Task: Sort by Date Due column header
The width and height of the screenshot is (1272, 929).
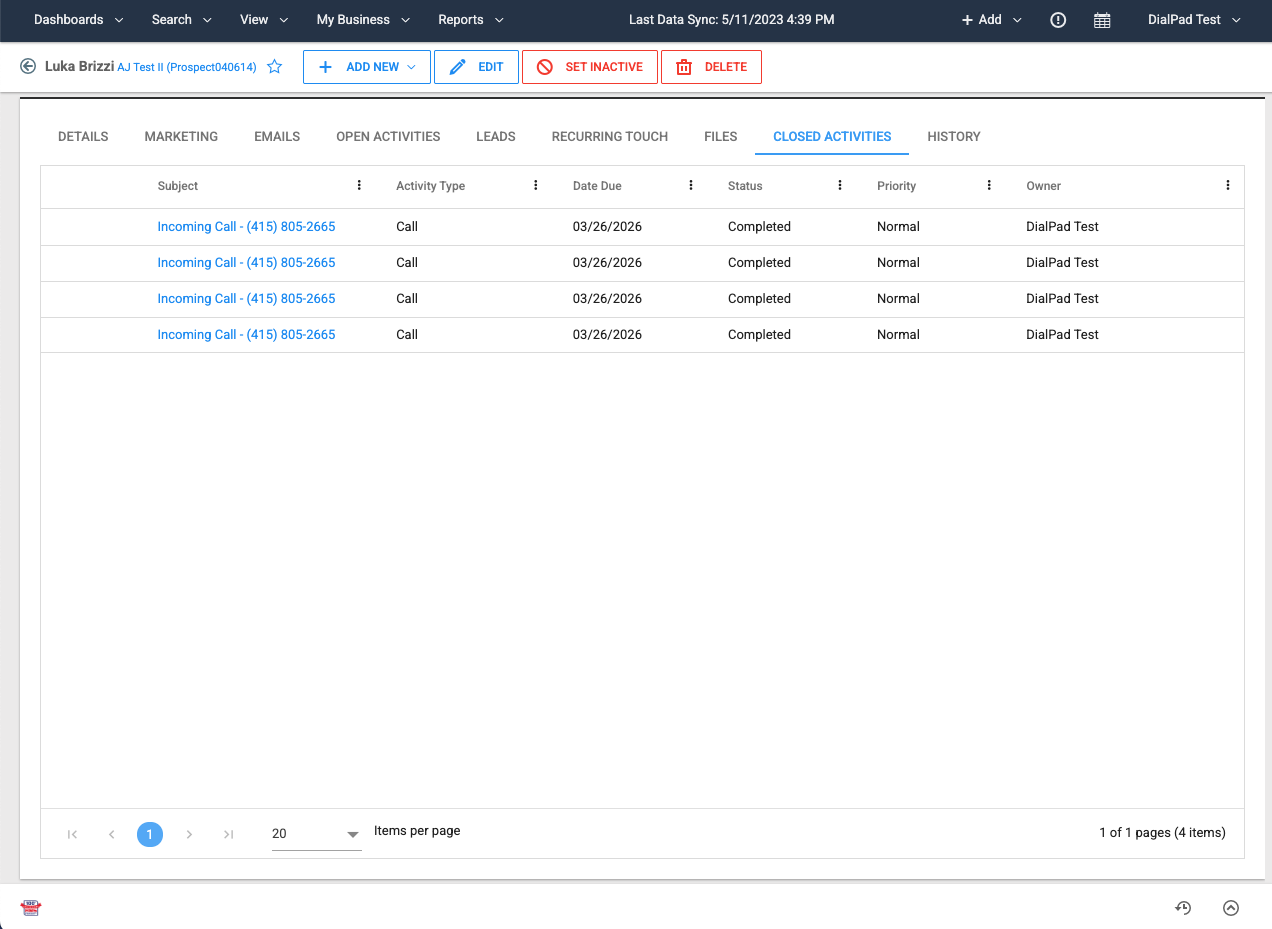Action: point(597,186)
